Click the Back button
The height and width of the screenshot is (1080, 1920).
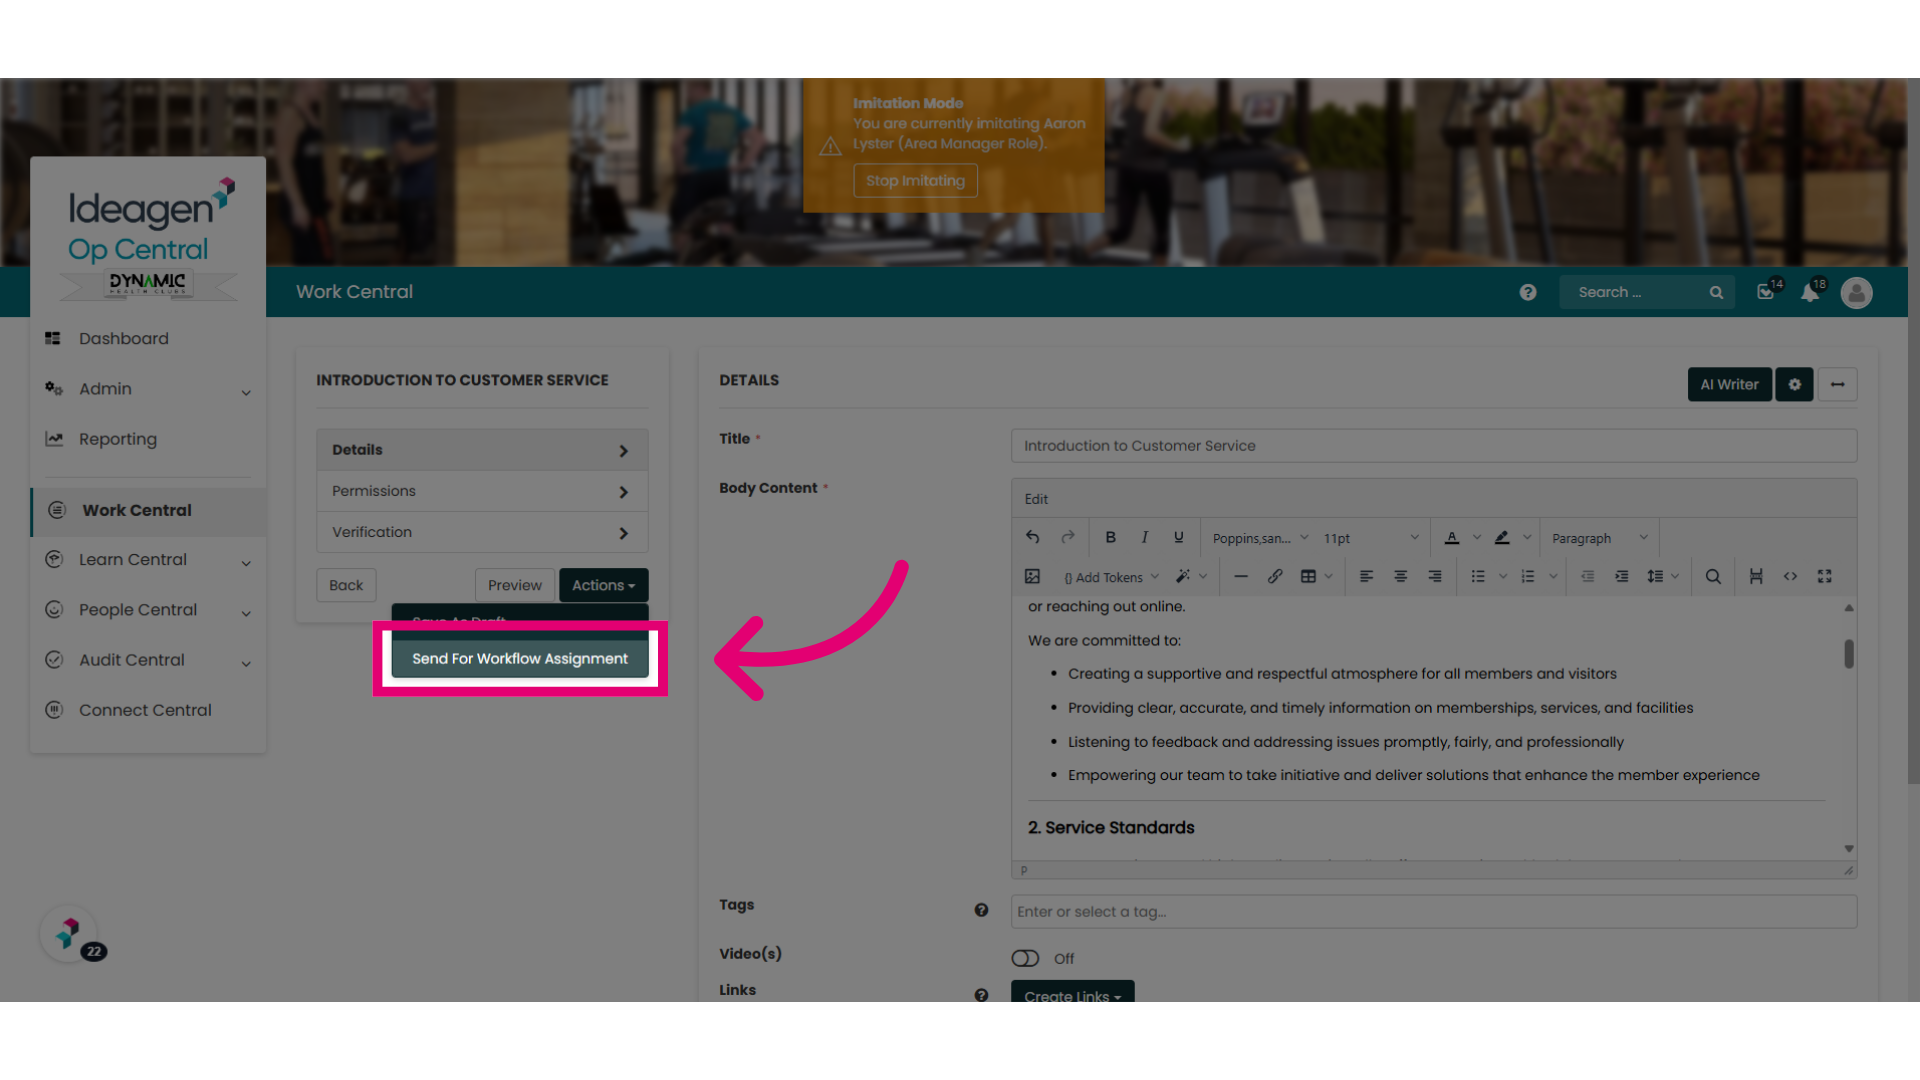[x=346, y=585]
